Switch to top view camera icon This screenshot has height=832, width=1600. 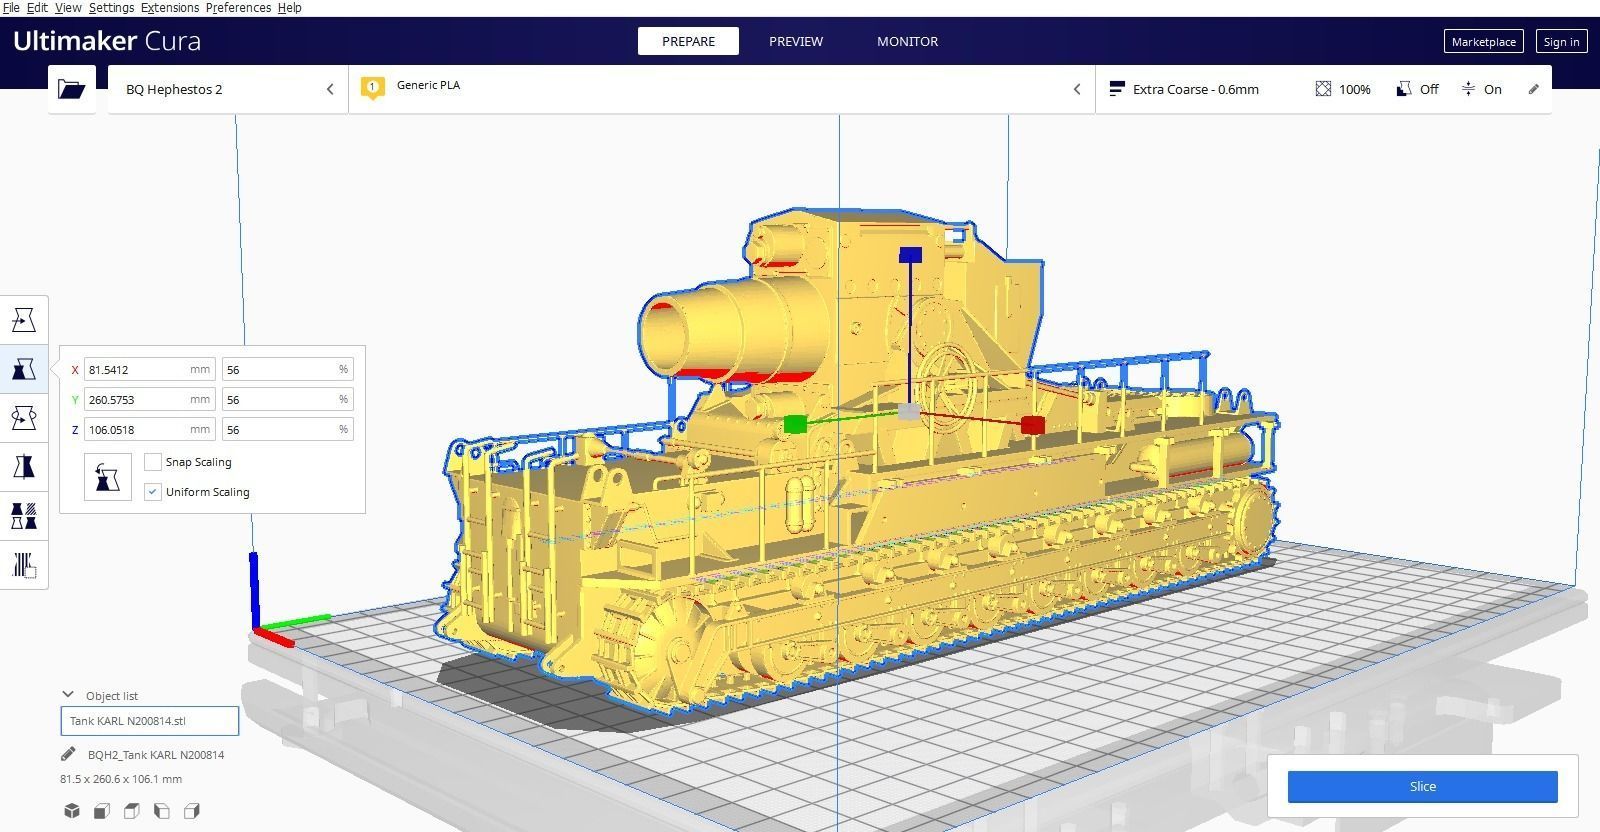[x=132, y=811]
